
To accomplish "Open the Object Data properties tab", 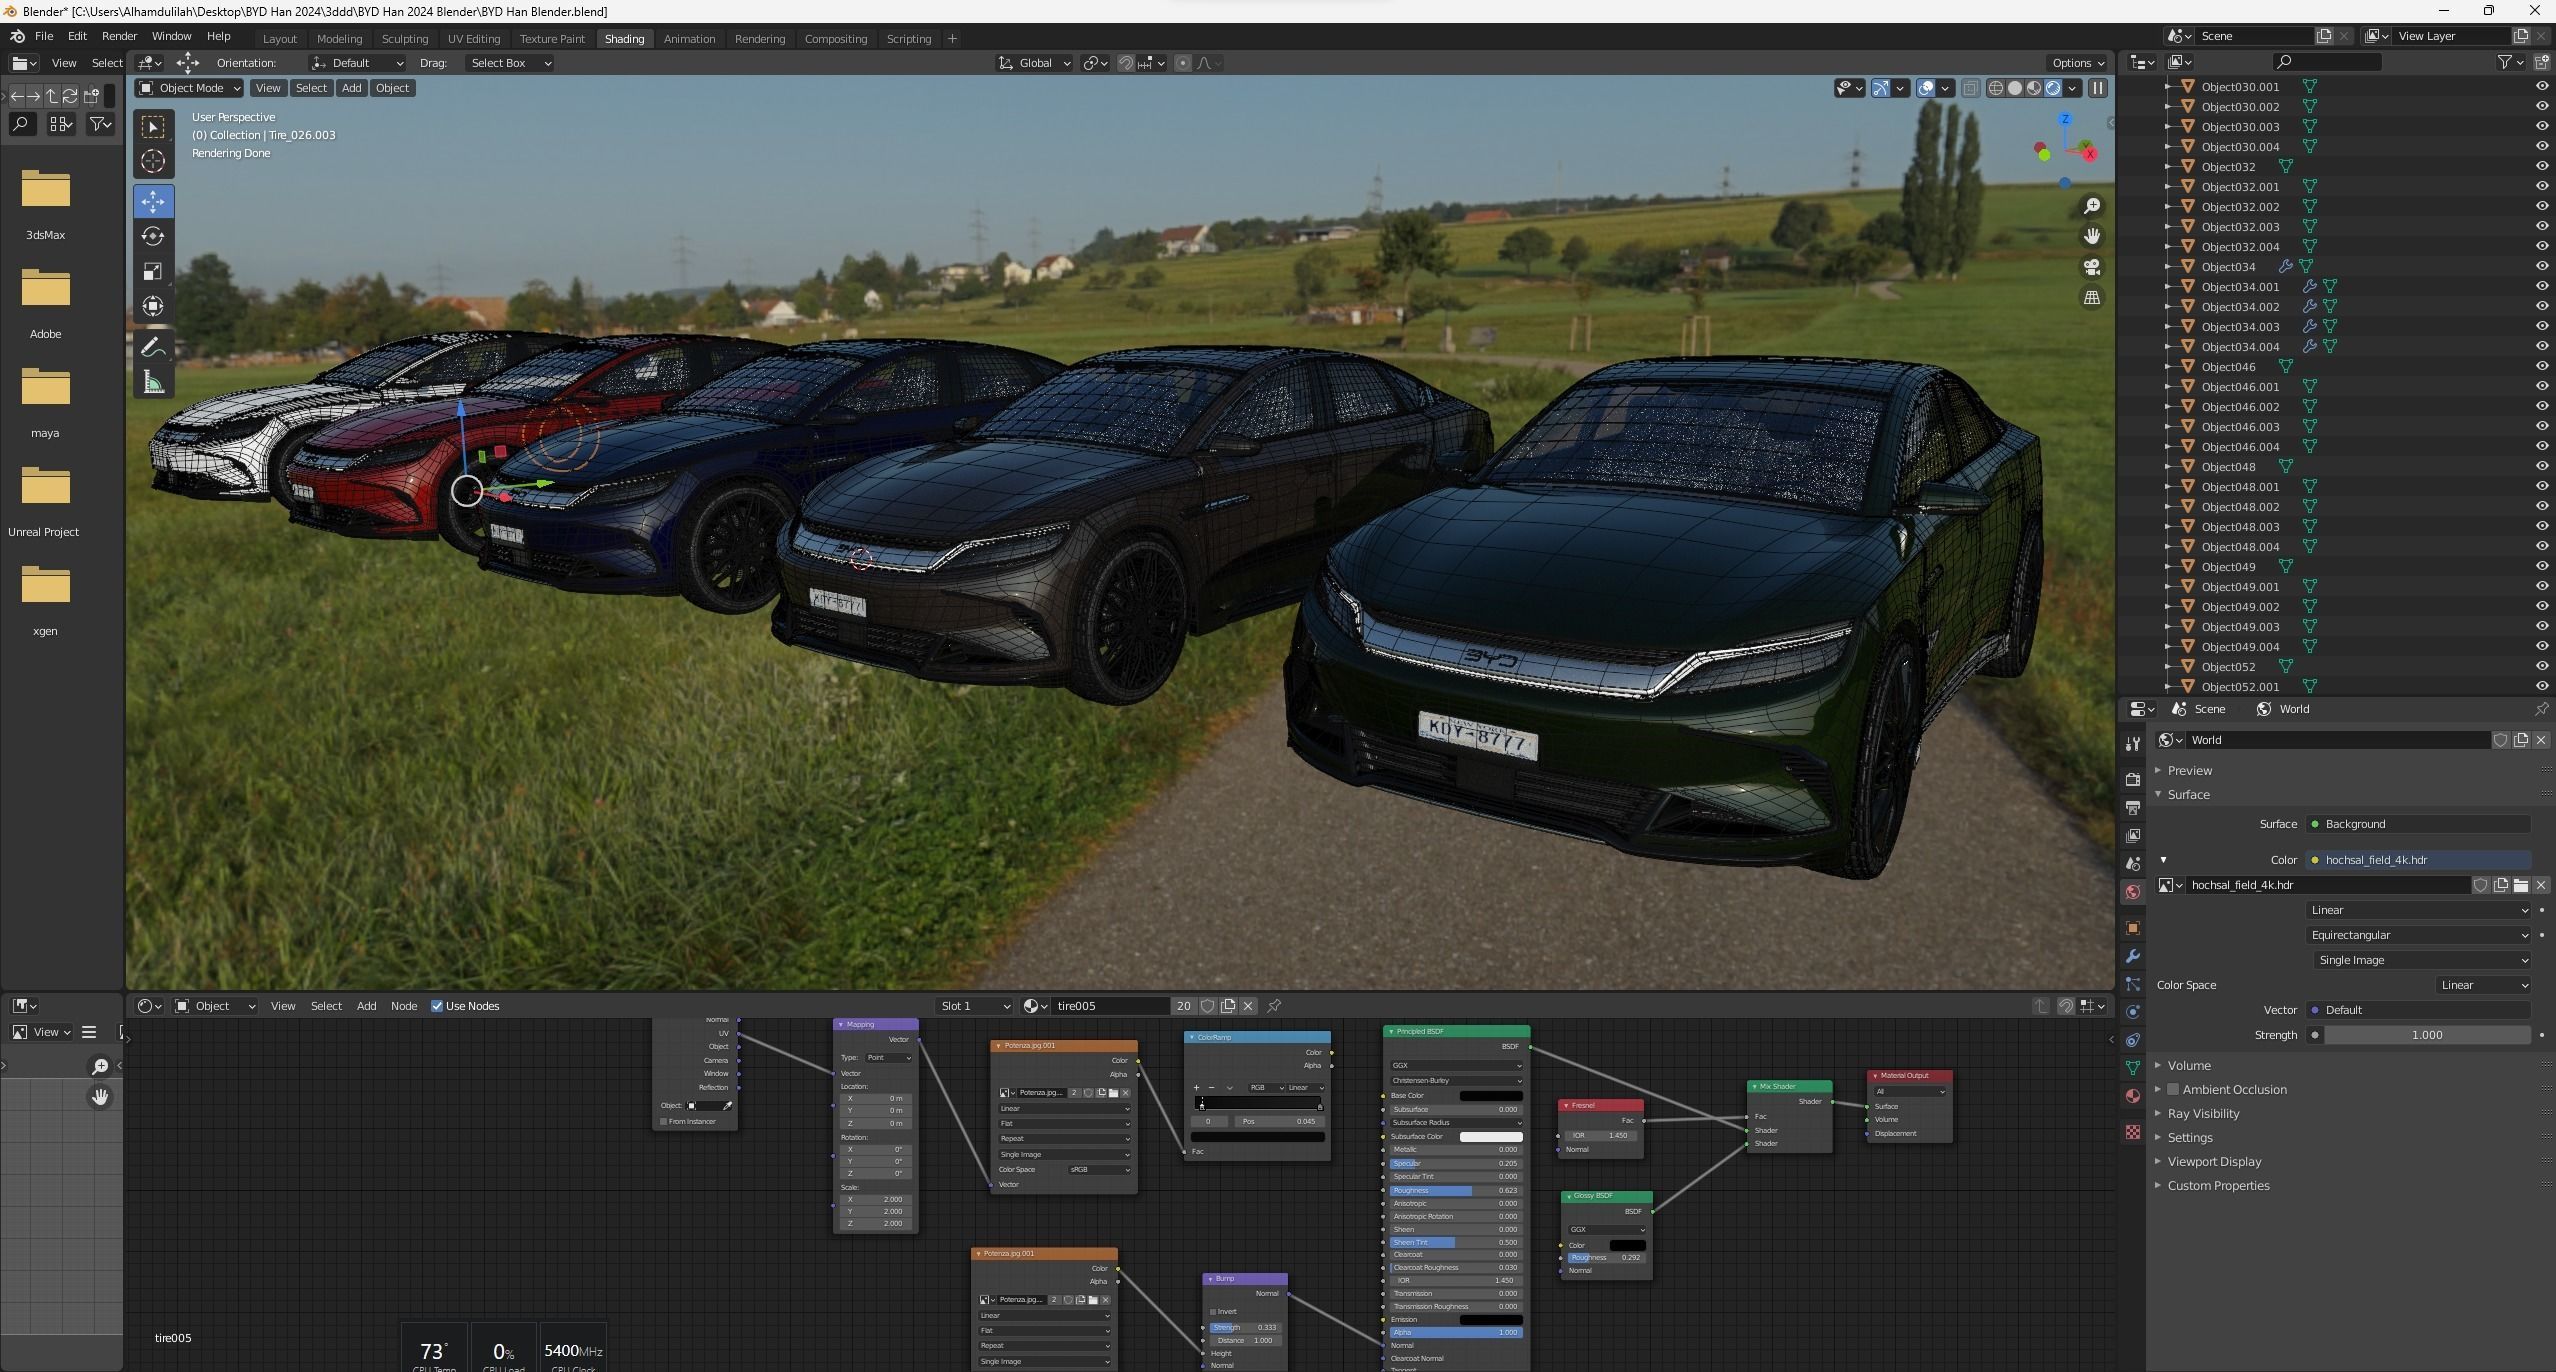I will [2133, 1068].
